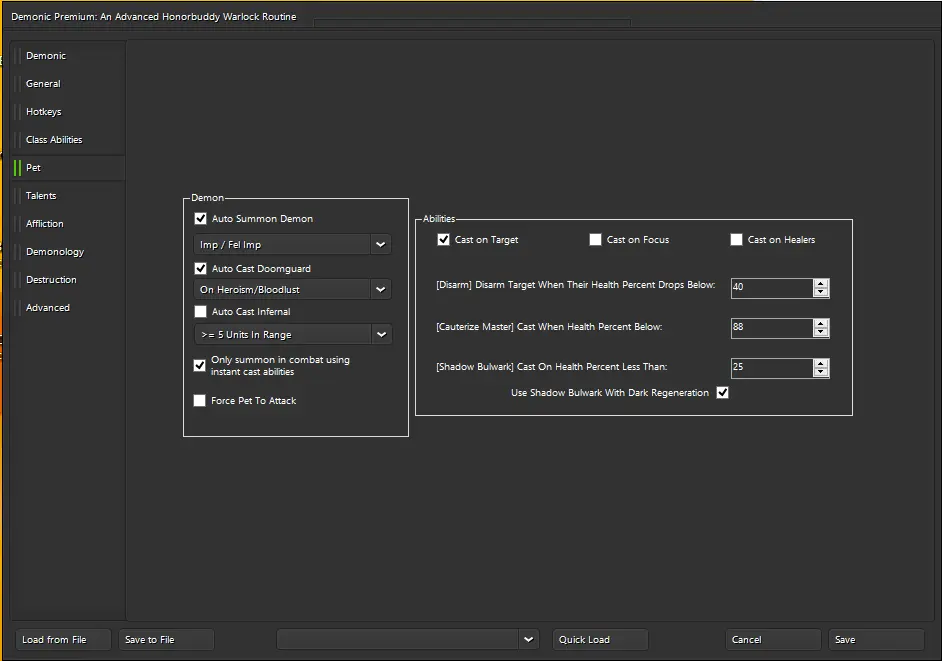The height and width of the screenshot is (661, 942).
Task: Click the Load from File button
Action: tap(63, 639)
